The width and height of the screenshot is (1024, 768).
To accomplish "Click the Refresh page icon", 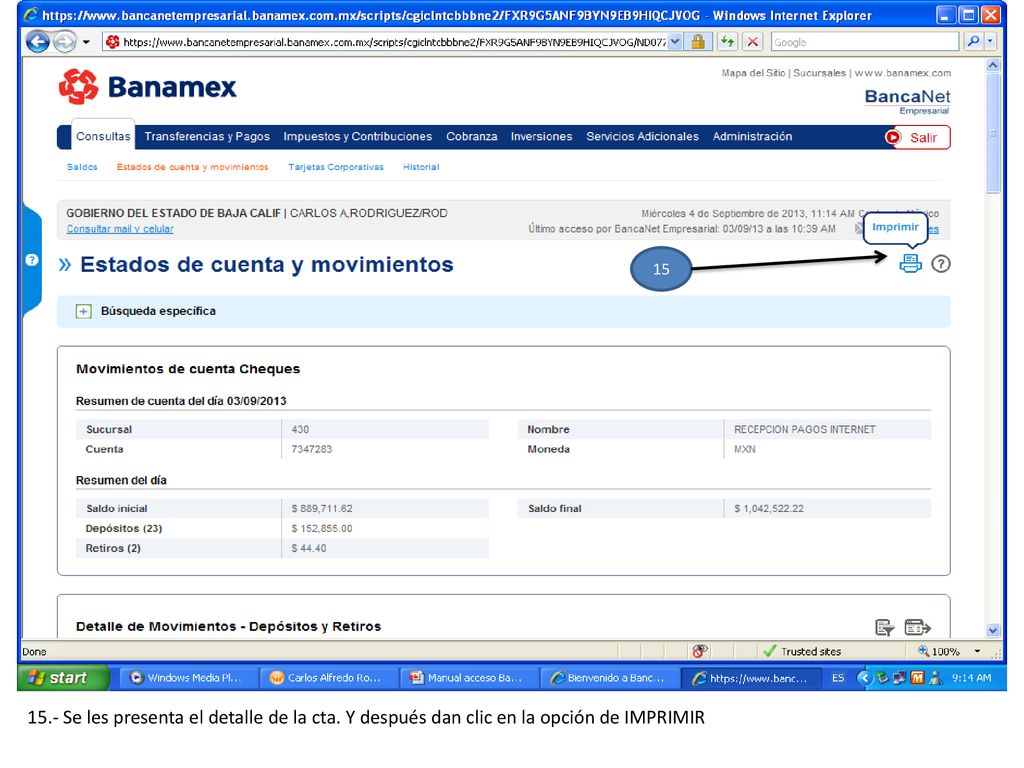I will [727, 42].
